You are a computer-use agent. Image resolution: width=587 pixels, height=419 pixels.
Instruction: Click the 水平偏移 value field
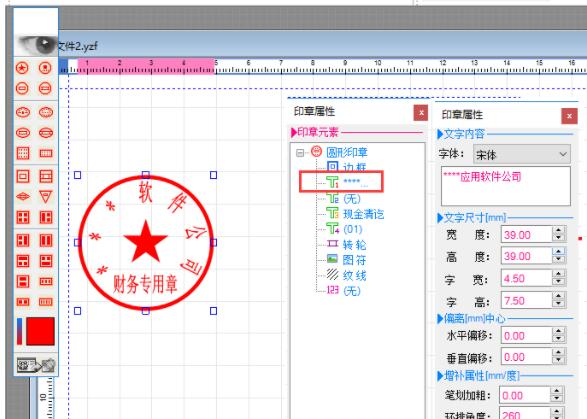point(526,335)
